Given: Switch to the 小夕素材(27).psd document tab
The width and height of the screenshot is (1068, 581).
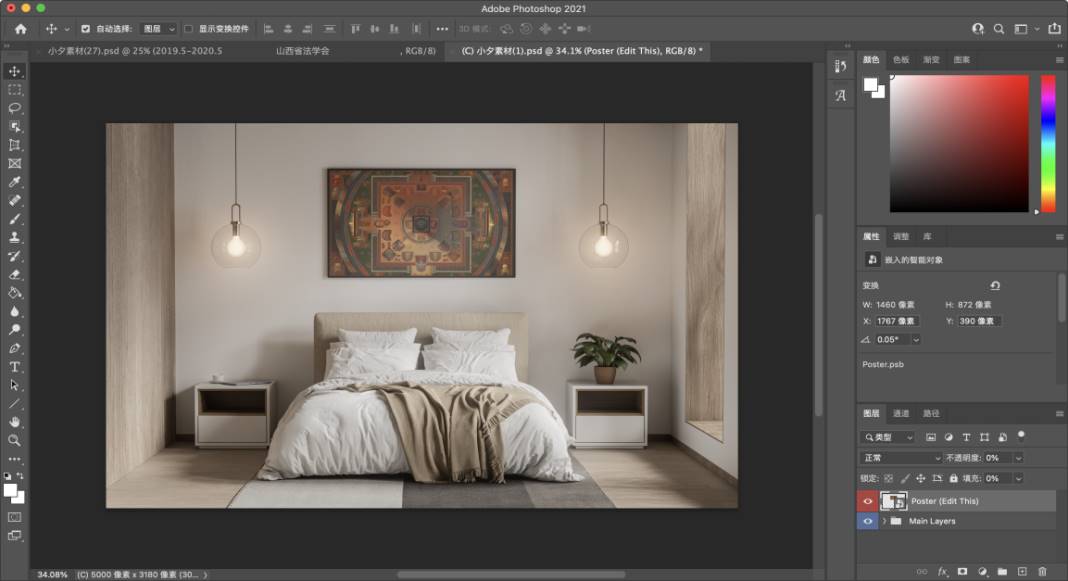Looking at the screenshot, I should coord(128,50).
